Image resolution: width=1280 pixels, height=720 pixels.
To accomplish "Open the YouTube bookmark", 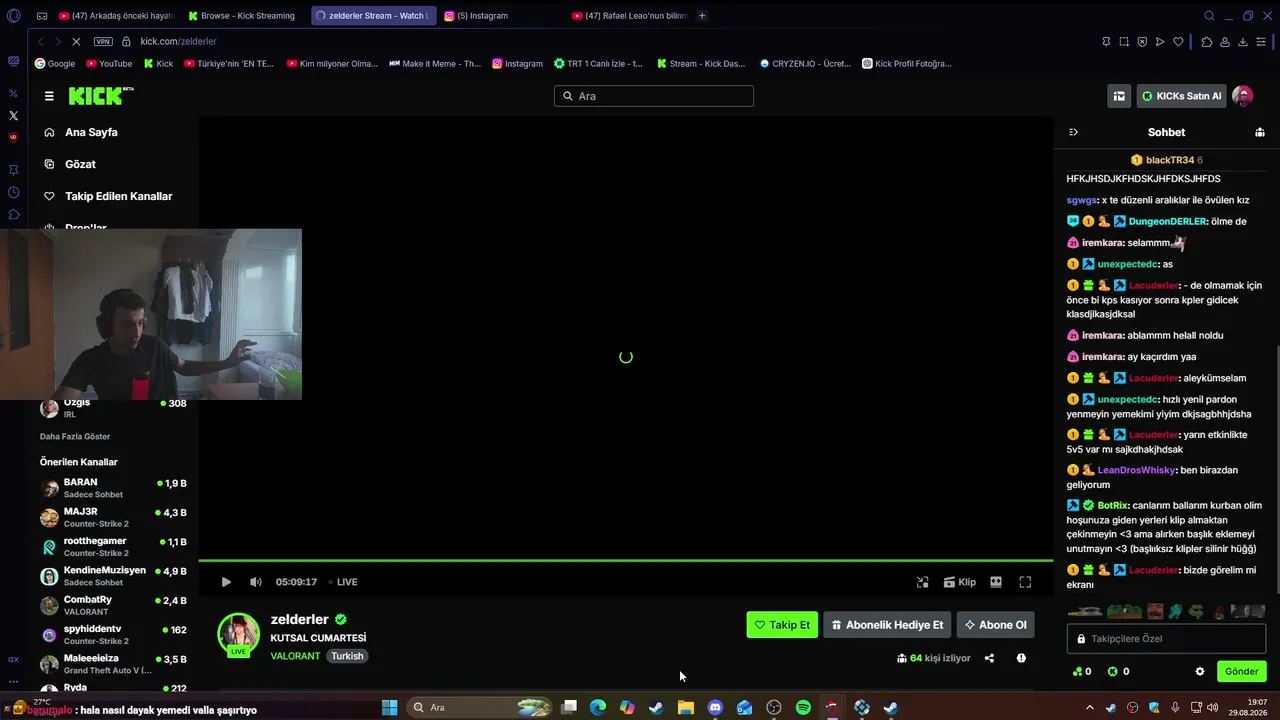I will [x=109, y=63].
